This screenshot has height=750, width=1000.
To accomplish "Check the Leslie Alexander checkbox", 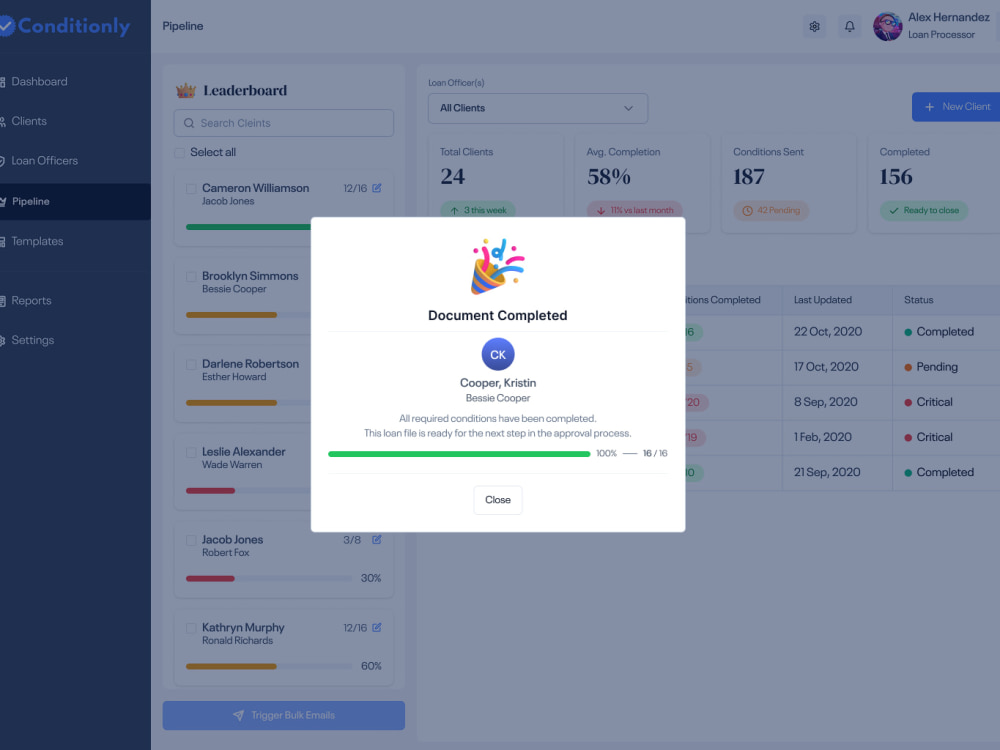I will (191, 453).
